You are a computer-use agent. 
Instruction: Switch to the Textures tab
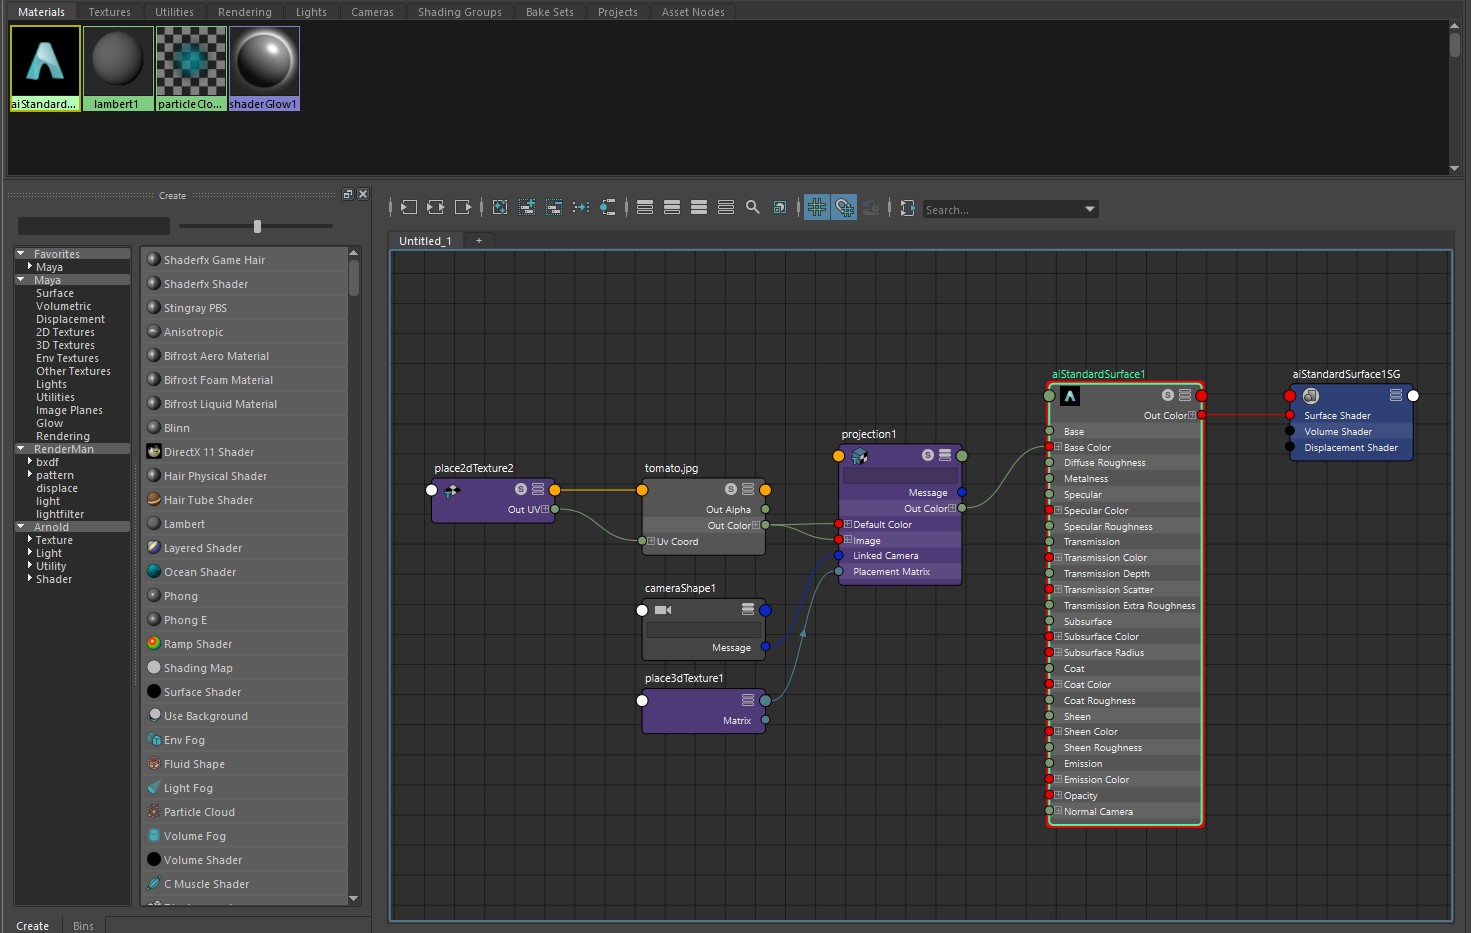[109, 12]
